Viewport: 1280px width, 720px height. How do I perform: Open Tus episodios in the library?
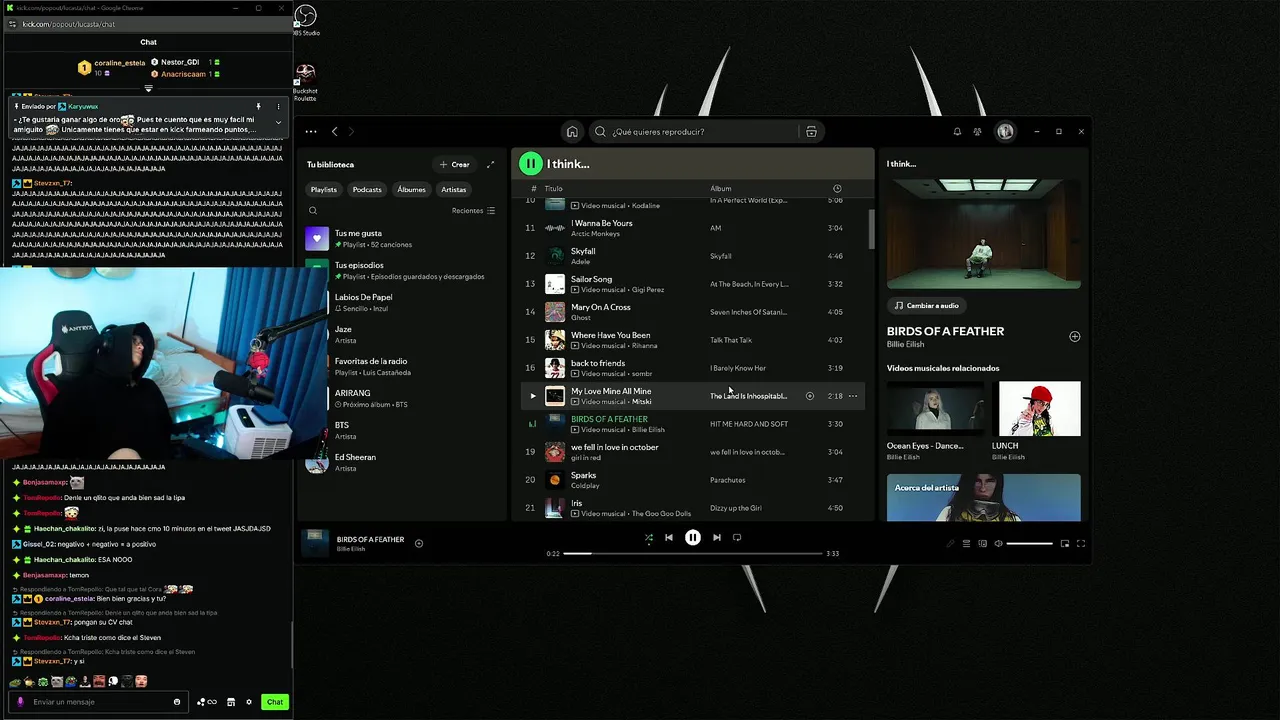(x=403, y=270)
